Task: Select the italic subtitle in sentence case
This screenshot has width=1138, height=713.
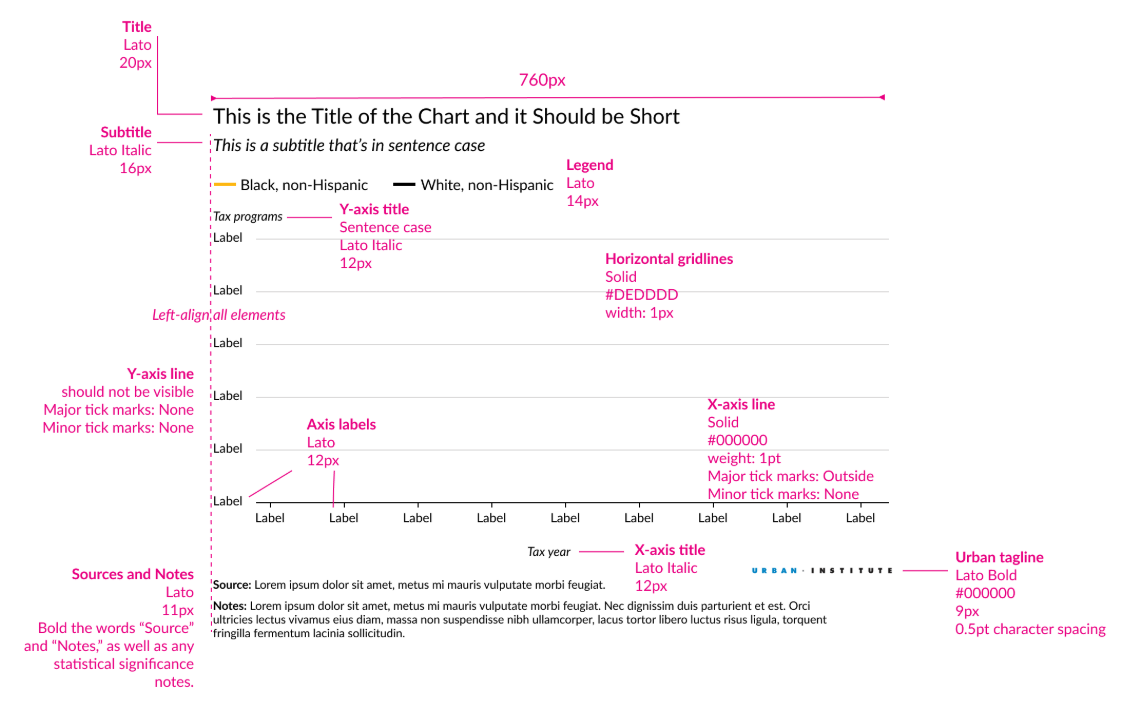Action: tap(349, 146)
